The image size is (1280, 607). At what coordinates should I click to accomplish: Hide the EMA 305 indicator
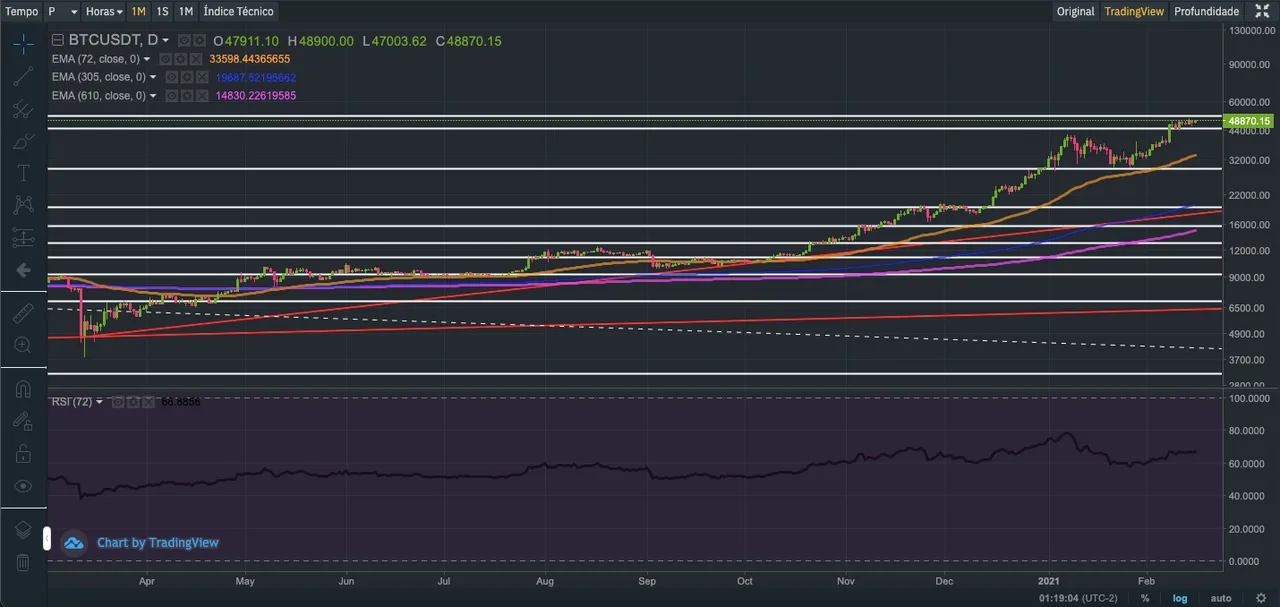coord(171,77)
